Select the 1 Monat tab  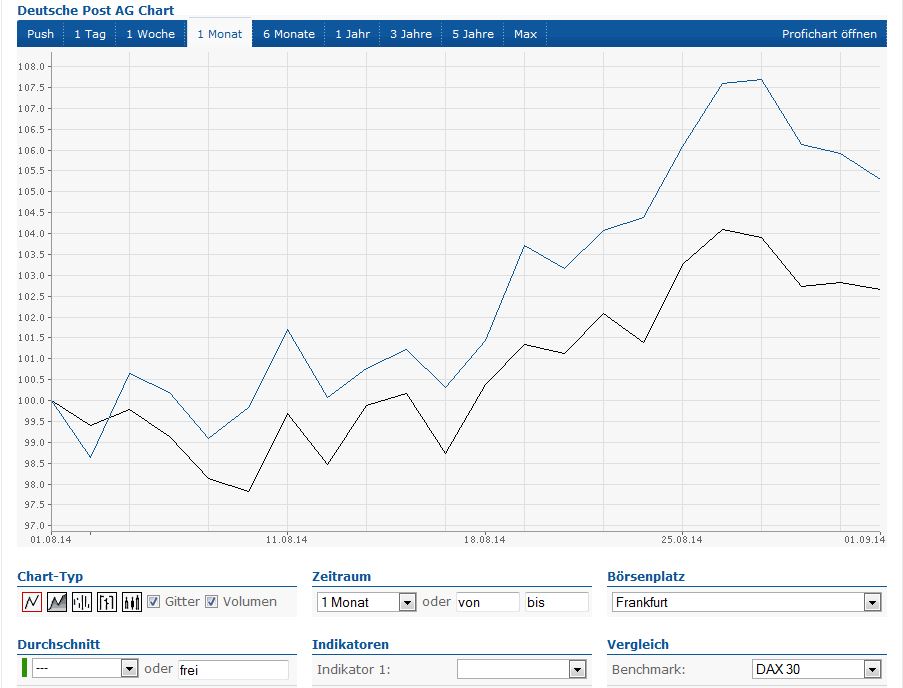(219, 34)
